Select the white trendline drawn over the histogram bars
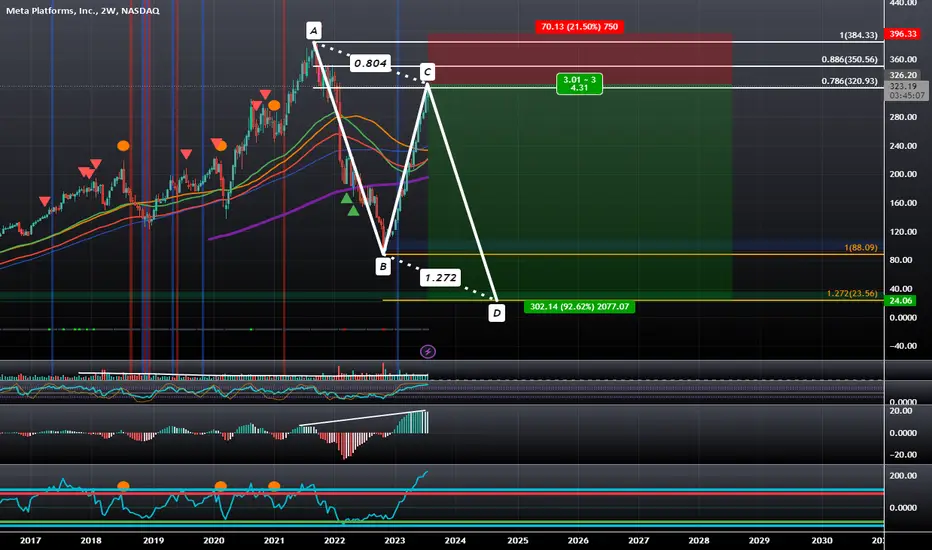 tap(363, 418)
